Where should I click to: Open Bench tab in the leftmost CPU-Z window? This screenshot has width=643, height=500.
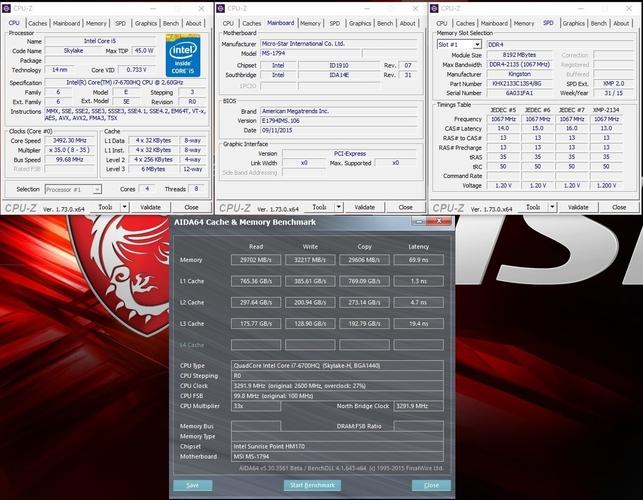(173, 23)
